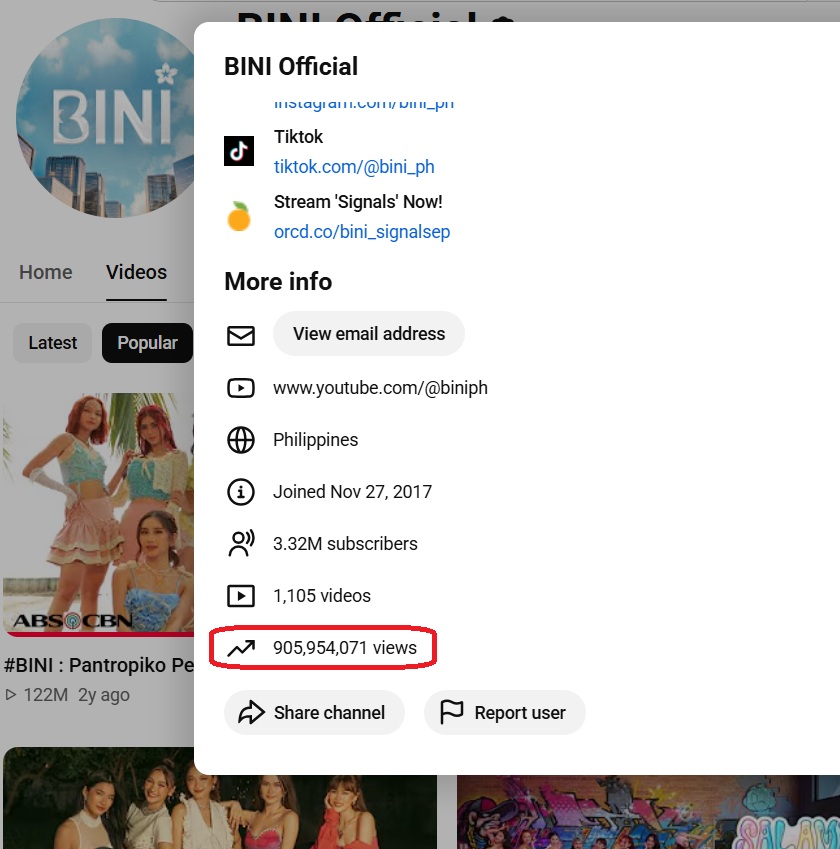840x849 pixels.
Task: Click the www.youtube.com/@biniph text
Action: pos(380,388)
